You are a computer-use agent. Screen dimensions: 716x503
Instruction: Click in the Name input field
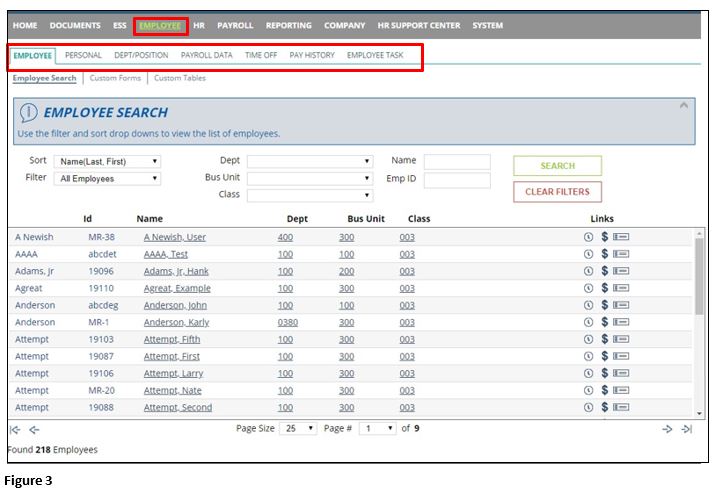[x=457, y=162]
